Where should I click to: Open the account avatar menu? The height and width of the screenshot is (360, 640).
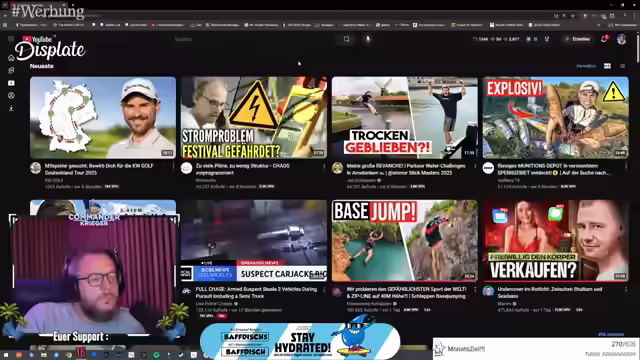pyautogui.click(x=621, y=39)
